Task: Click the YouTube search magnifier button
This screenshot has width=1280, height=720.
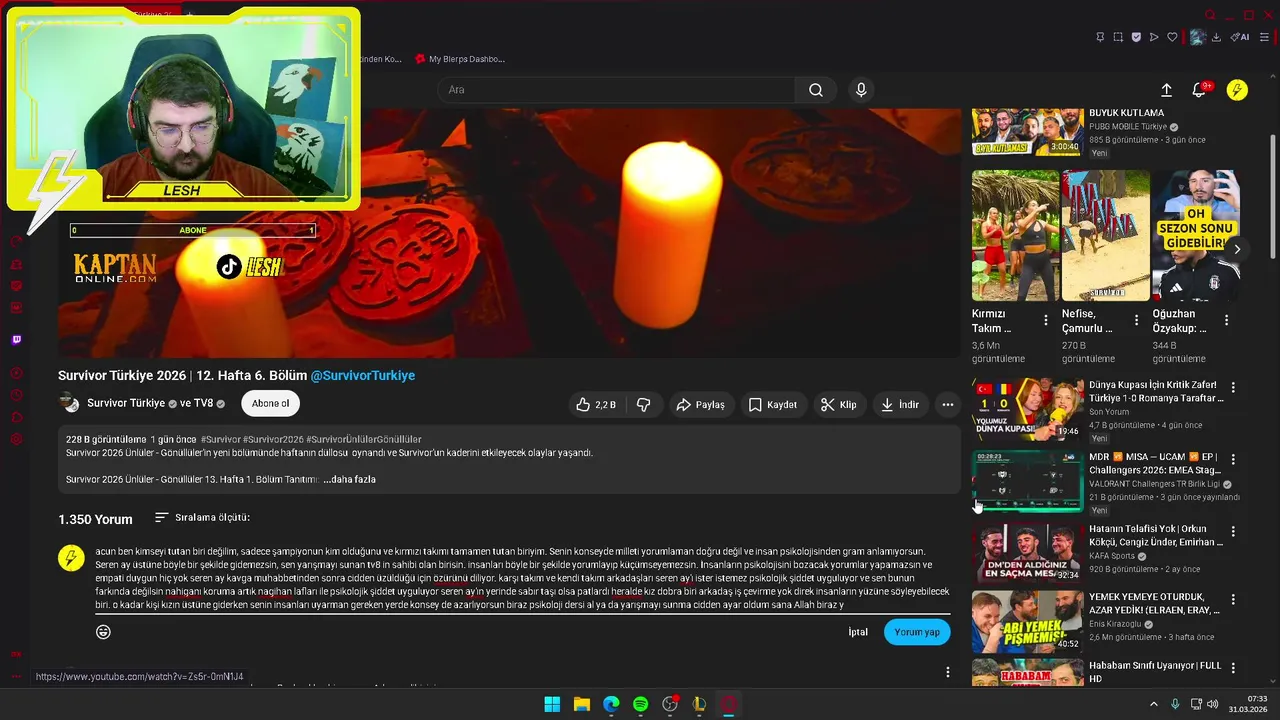Action: (x=816, y=90)
